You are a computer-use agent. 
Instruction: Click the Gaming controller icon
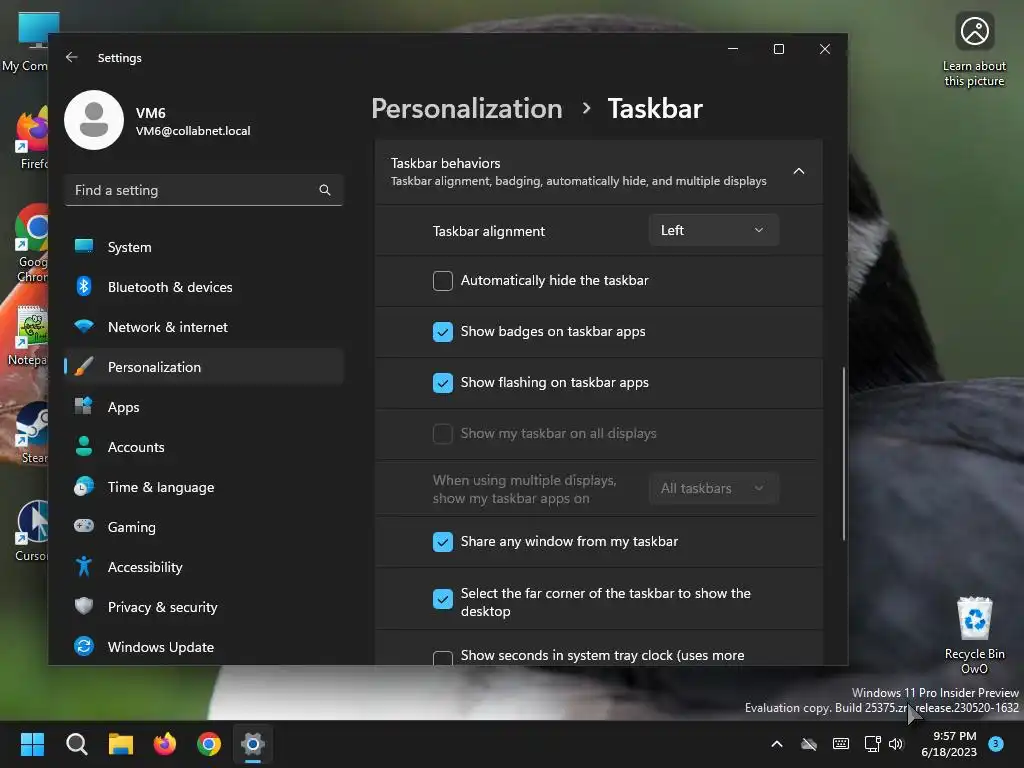[x=84, y=526]
